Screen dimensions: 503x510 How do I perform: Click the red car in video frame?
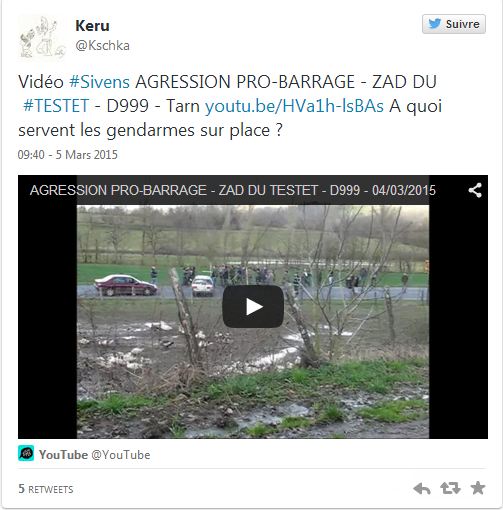pyautogui.click(x=126, y=285)
